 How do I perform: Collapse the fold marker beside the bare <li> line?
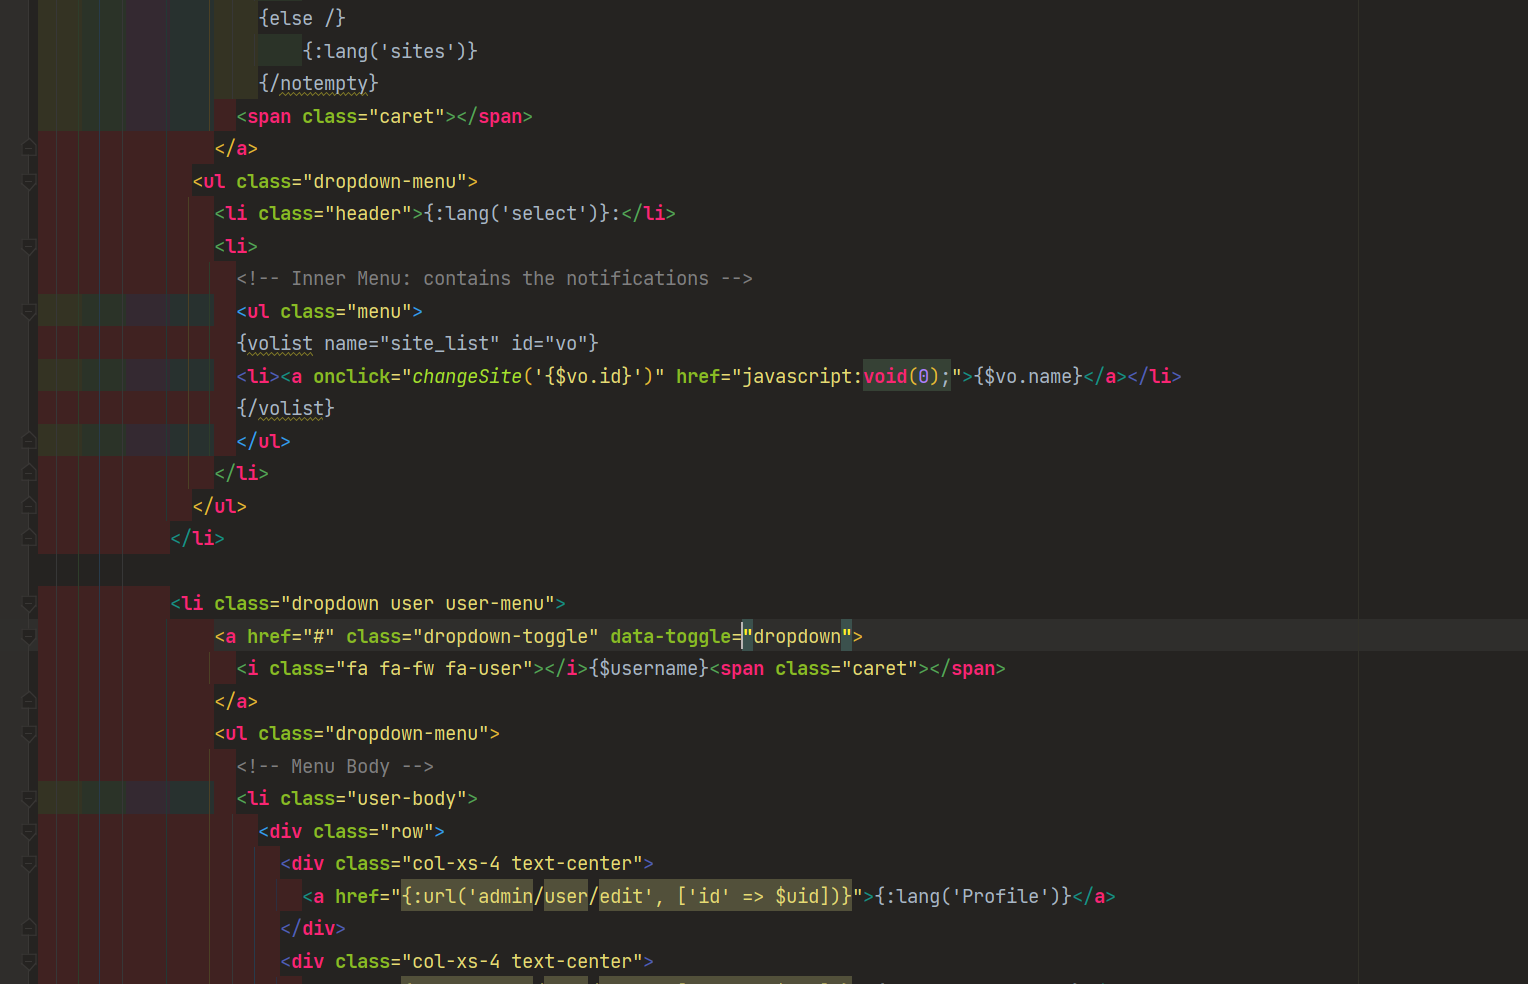pyautogui.click(x=29, y=246)
